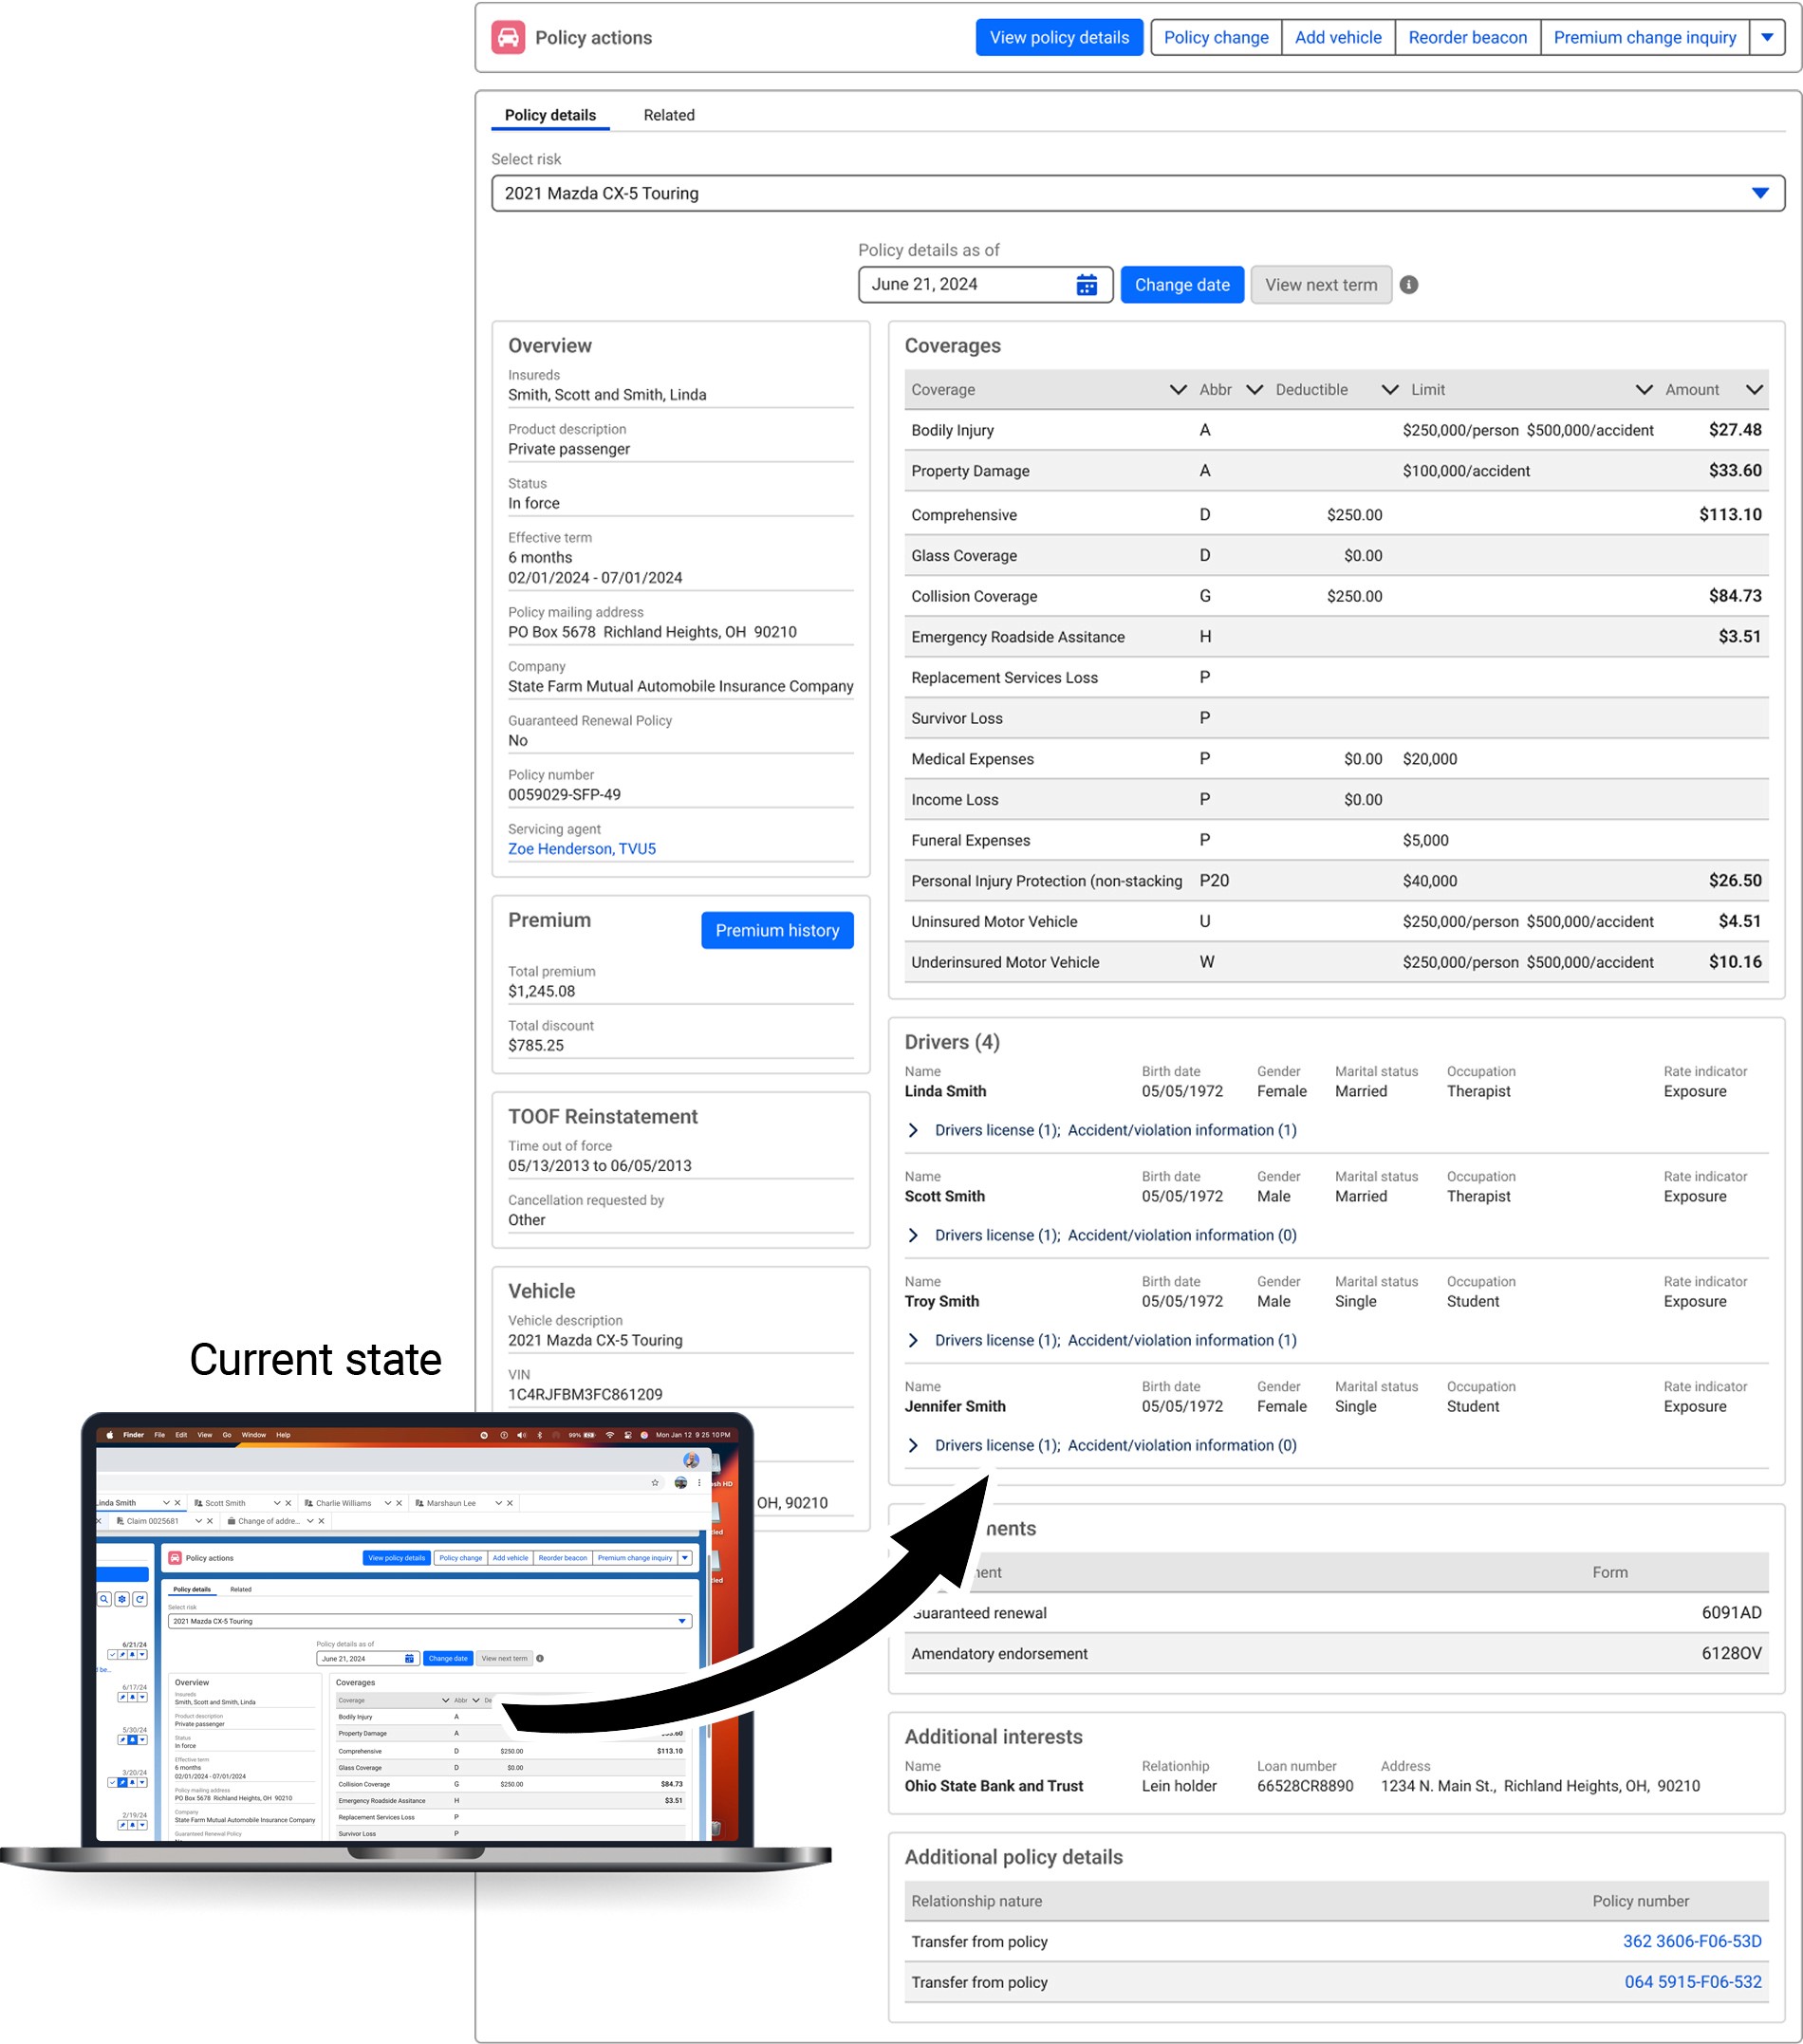Click the Bluetooth icon in the laptop menu bar
Screen dimensions: 1803x2044
[x=540, y=1435]
